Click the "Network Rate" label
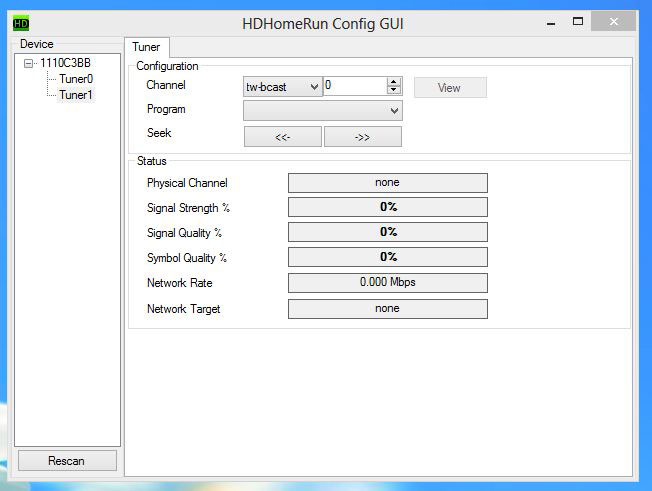The width and height of the screenshot is (652, 491). (180, 283)
